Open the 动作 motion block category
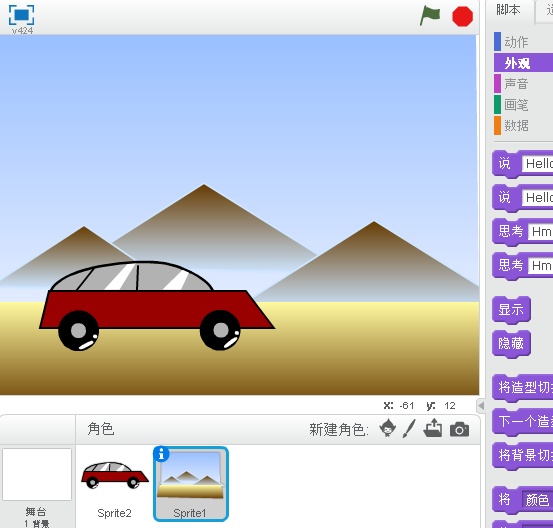This screenshot has height=528, width=553. 523,42
